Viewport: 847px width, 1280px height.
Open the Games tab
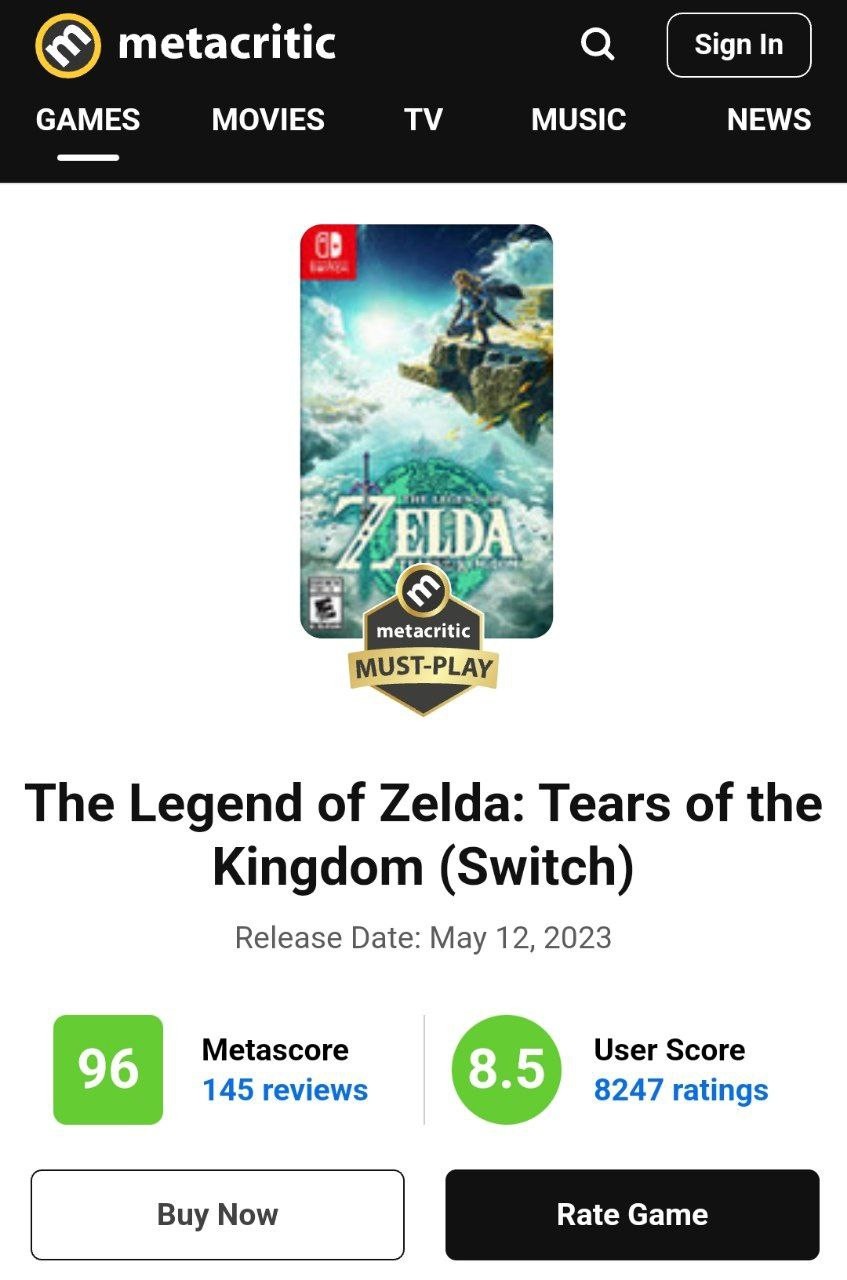coord(88,120)
